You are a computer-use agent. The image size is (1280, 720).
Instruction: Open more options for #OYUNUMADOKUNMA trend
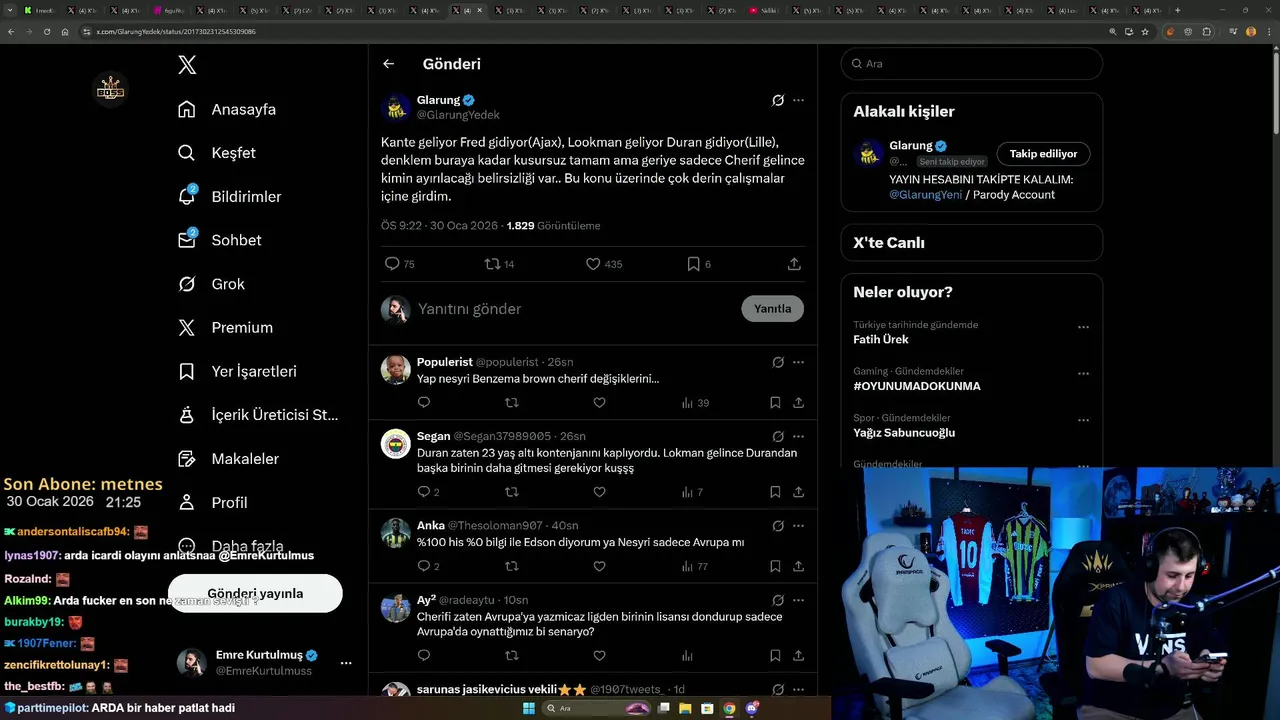tap(1083, 374)
